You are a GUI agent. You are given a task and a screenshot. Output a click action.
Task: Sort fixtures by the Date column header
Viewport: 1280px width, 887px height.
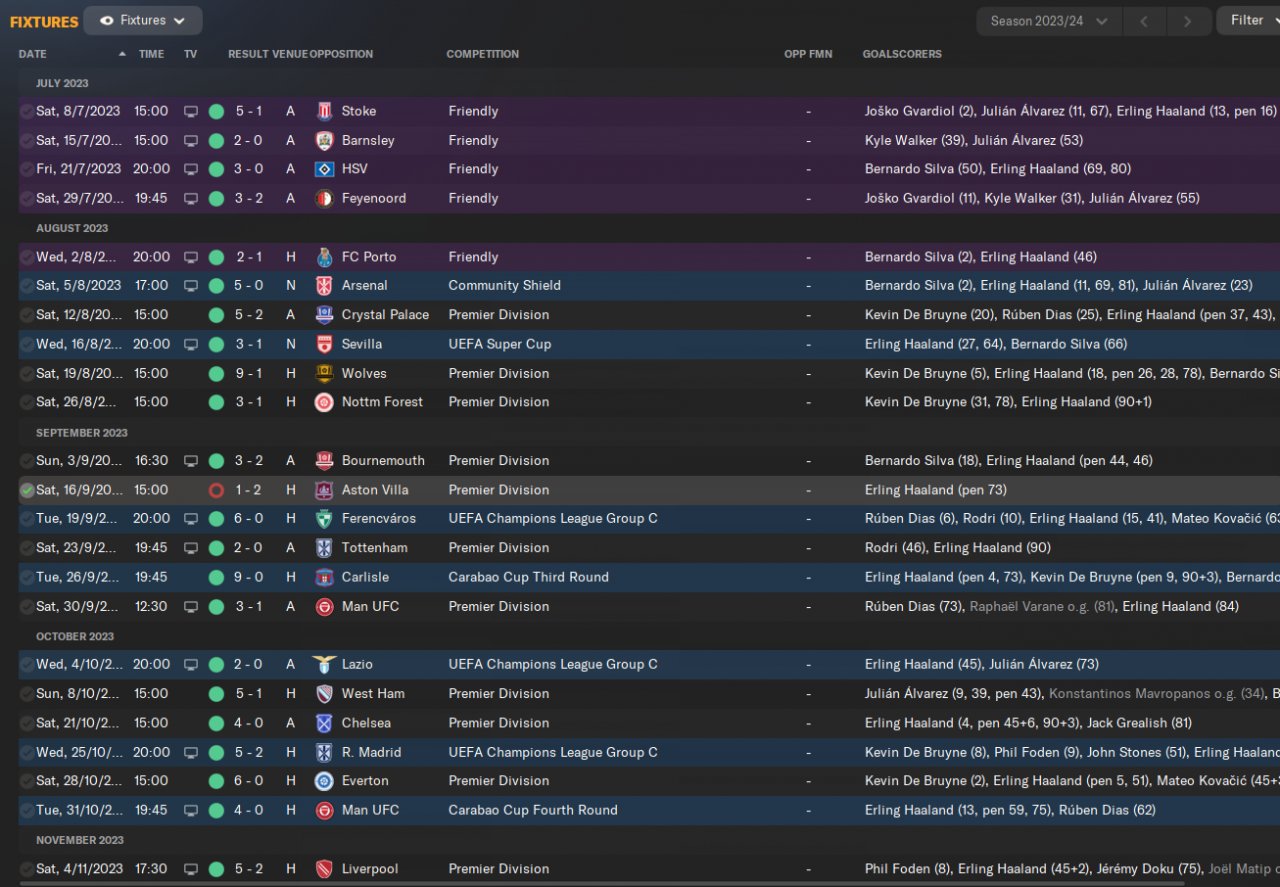pyautogui.click(x=33, y=54)
